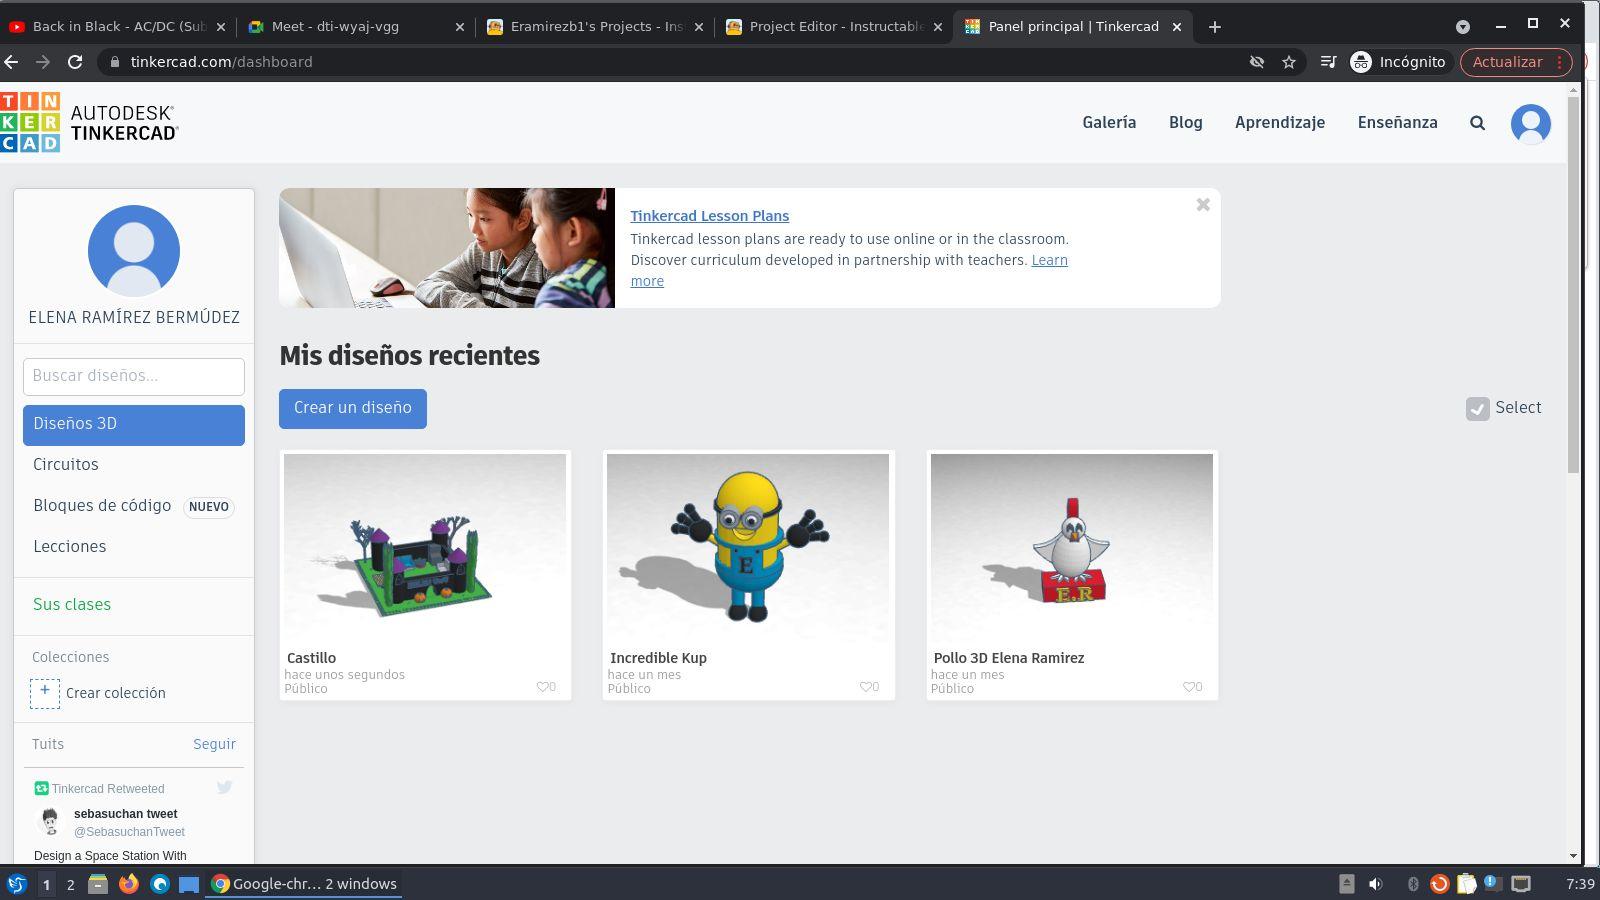This screenshot has width=1600, height=900.
Task: Close the Project Editor tab
Action: click(938, 27)
